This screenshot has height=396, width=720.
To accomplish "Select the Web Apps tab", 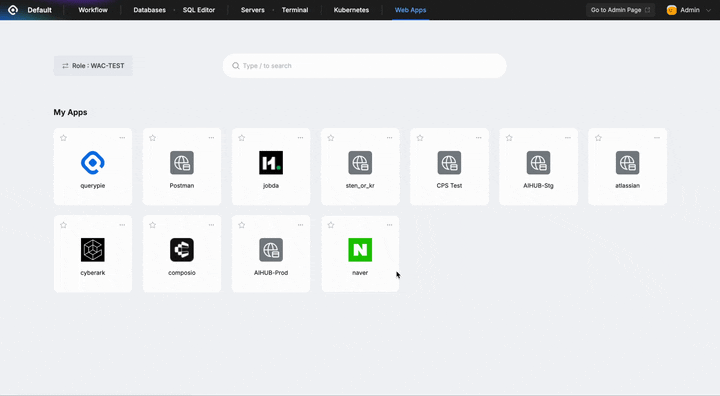I will (411, 10).
